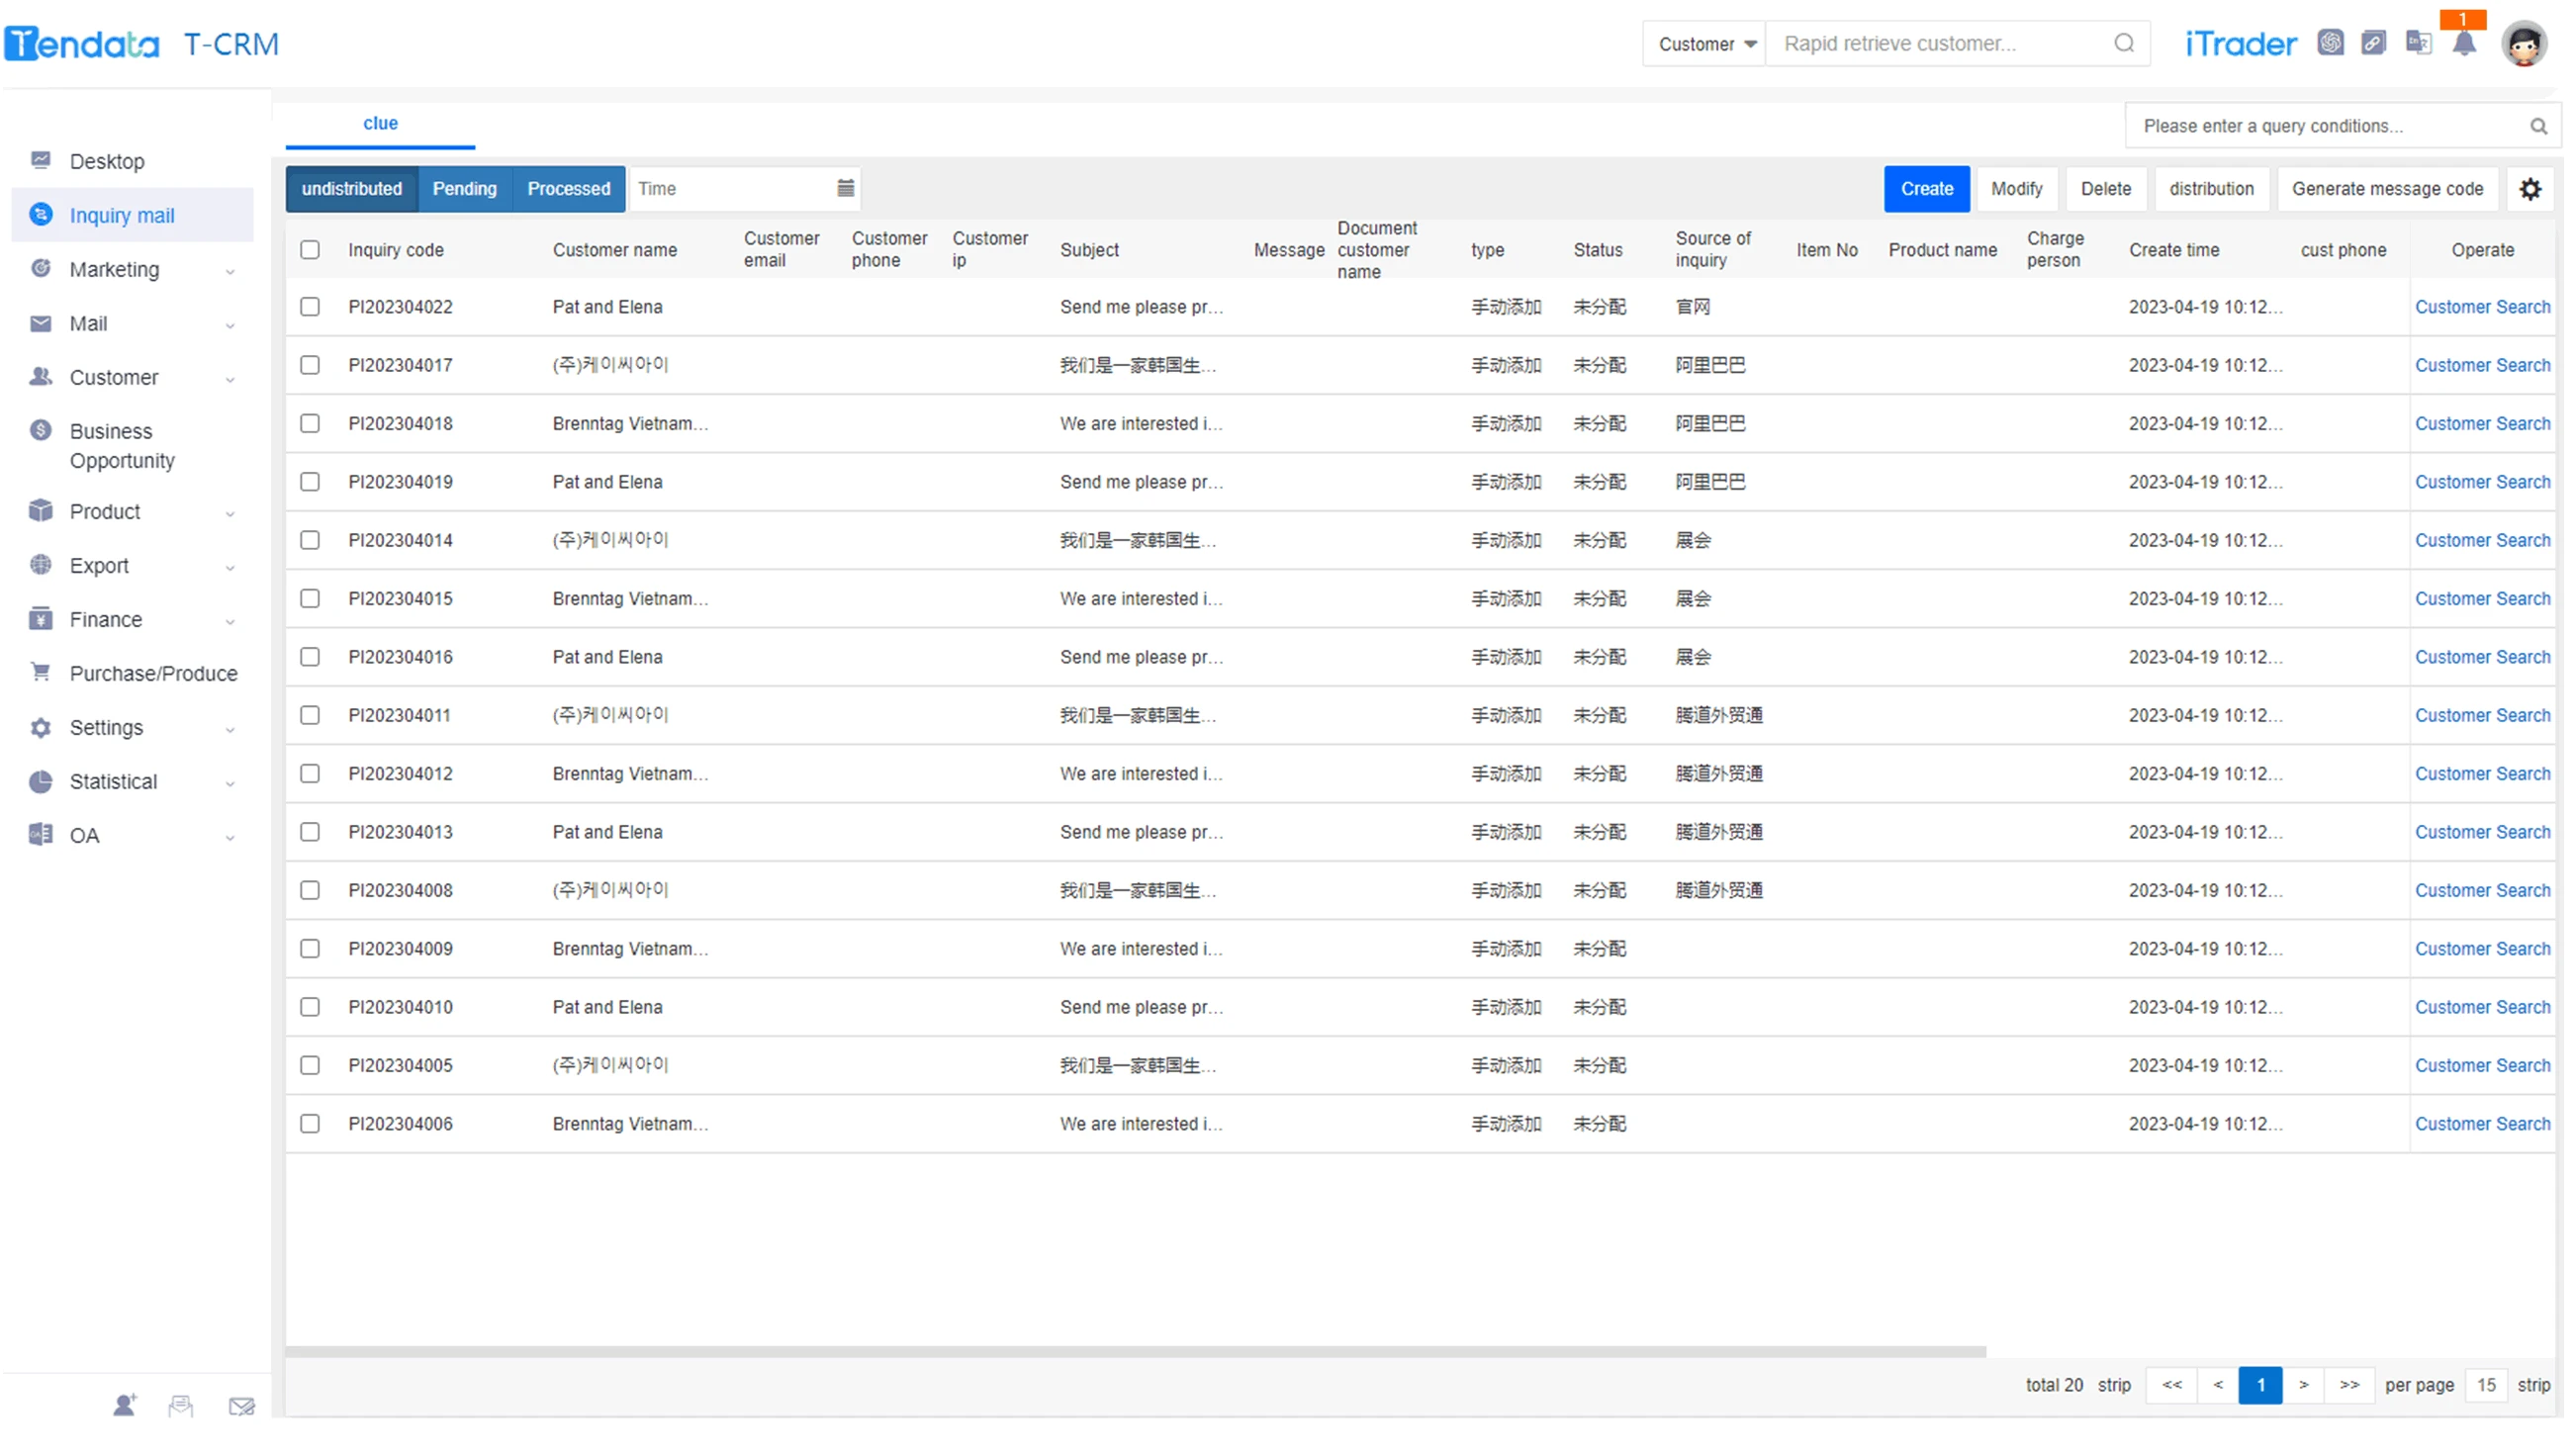
Task: Click Customer Search link for PI202304022
Action: click(2482, 306)
